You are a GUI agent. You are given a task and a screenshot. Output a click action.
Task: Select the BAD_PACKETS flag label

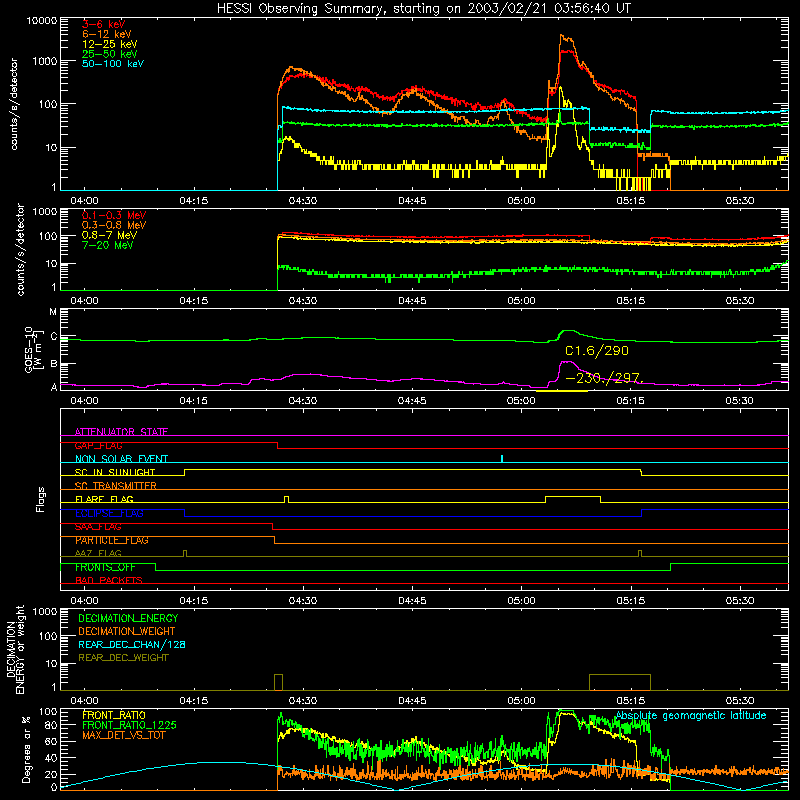click(x=109, y=580)
